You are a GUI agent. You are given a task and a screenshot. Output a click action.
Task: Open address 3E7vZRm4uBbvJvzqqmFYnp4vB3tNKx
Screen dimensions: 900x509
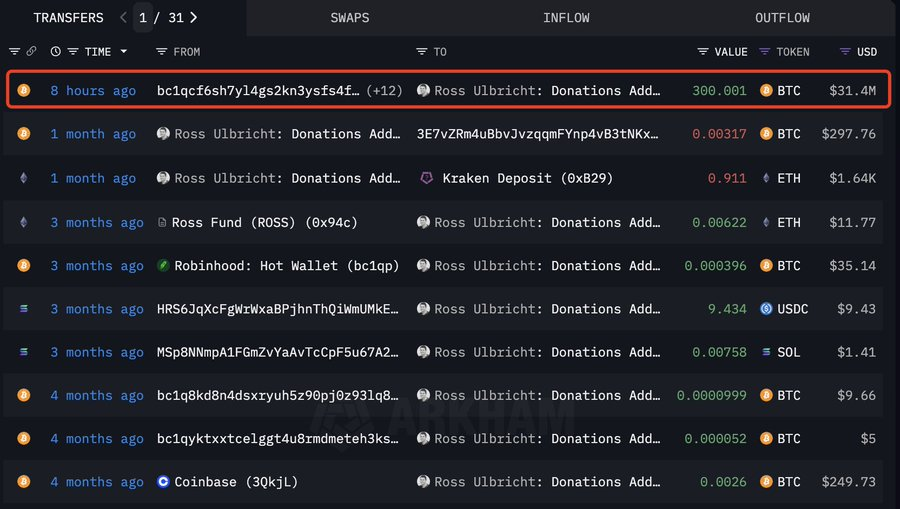(x=538, y=134)
